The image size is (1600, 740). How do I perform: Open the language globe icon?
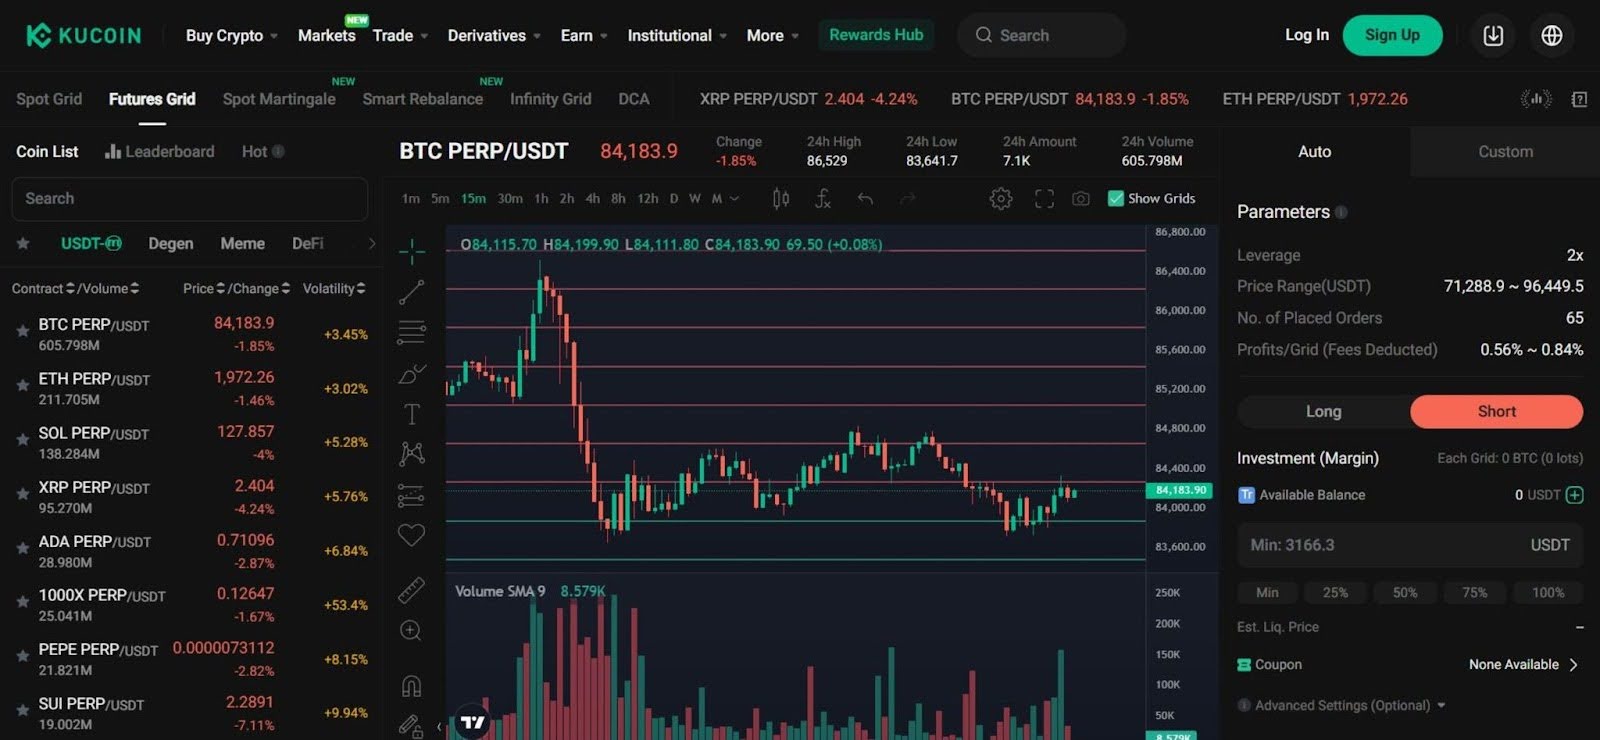coord(1552,35)
